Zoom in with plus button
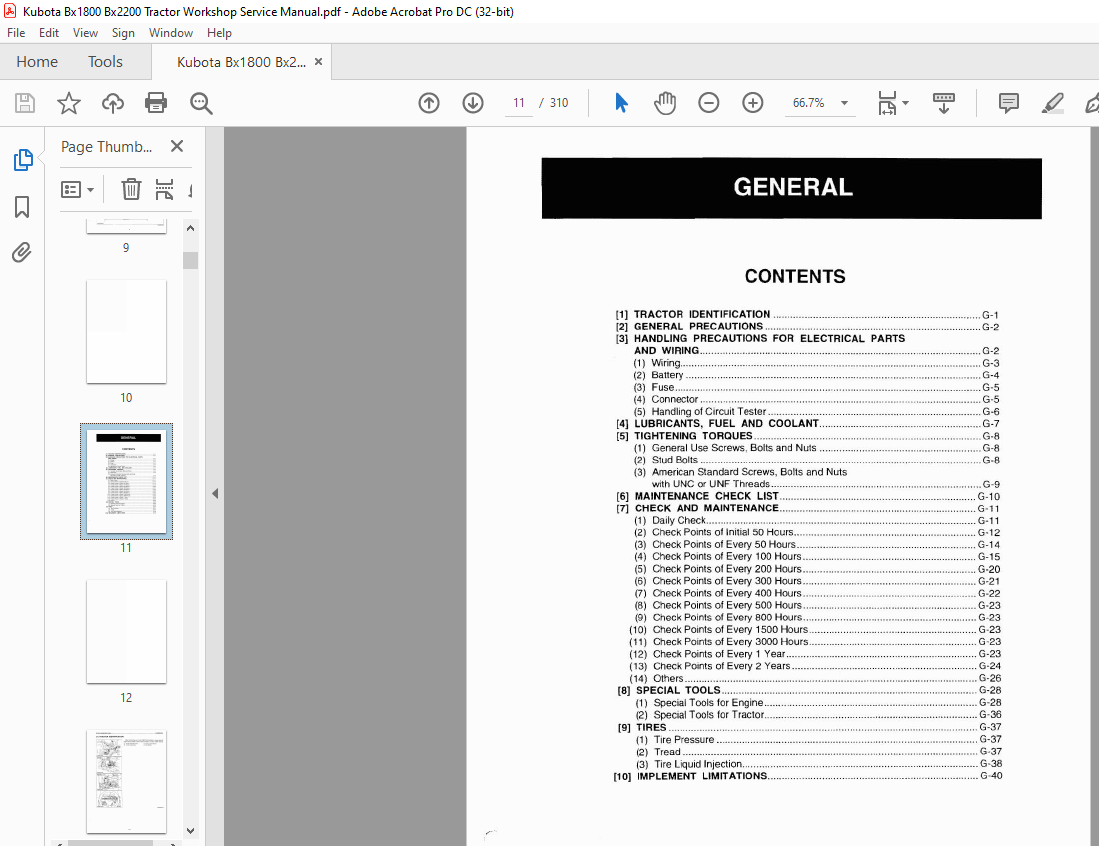The width and height of the screenshot is (1099, 846). coord(753,103)
